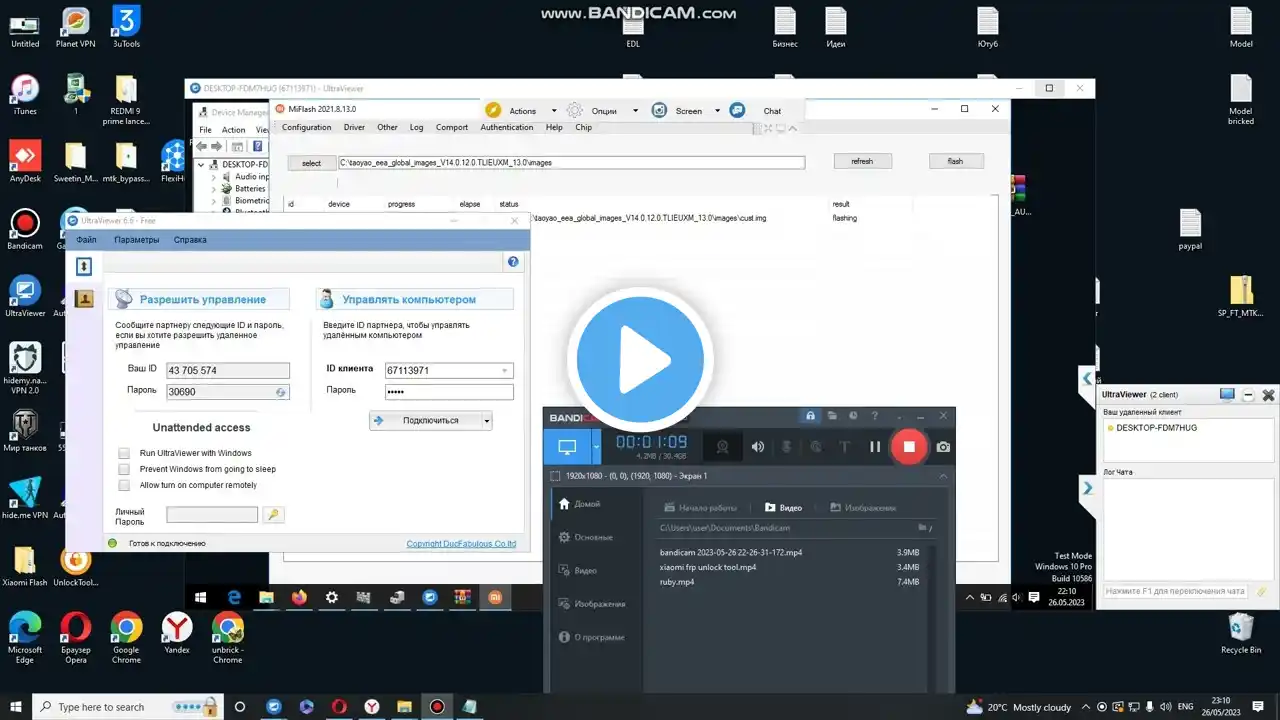Toggle Bandicam webcam overlay icon
This screenshot has height=720, width=1280.
(722, 447)
